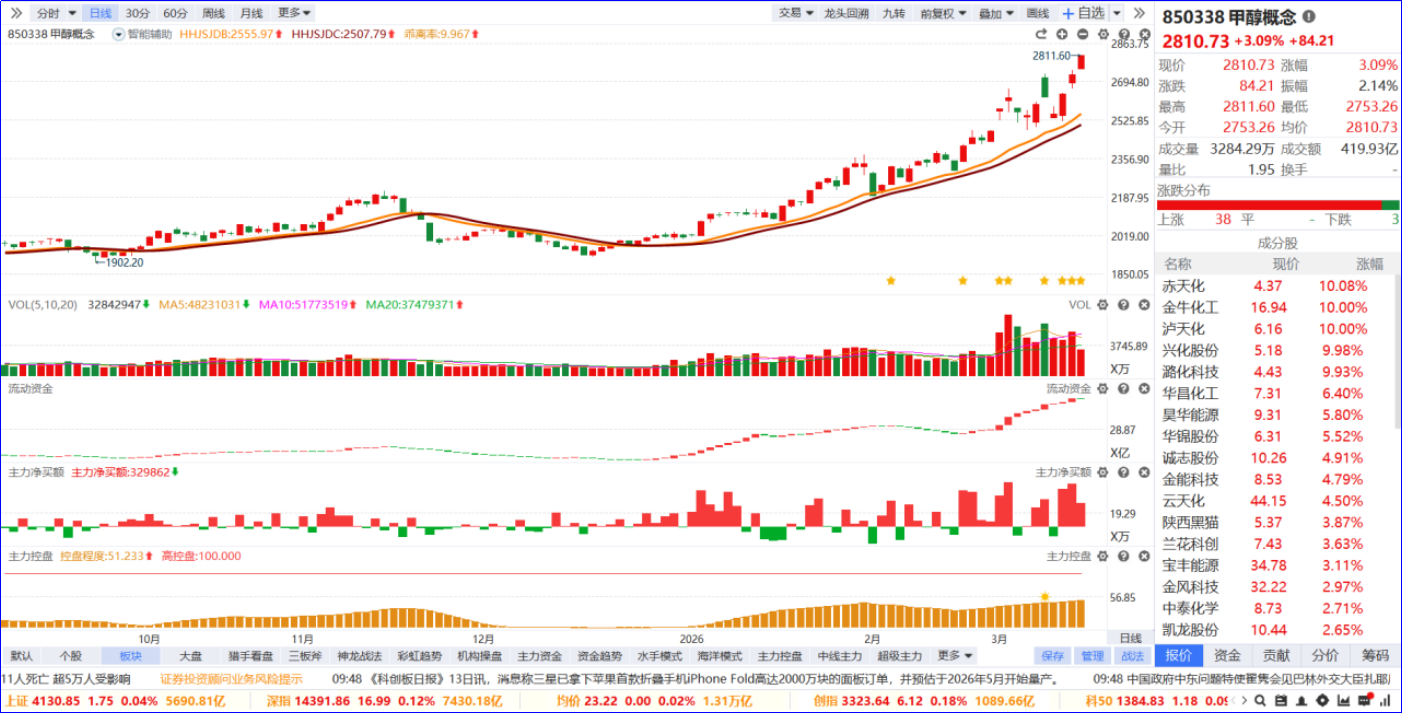Open the dropdown arrow beside 自选
1402x713 pixels.
point(1116,13)
